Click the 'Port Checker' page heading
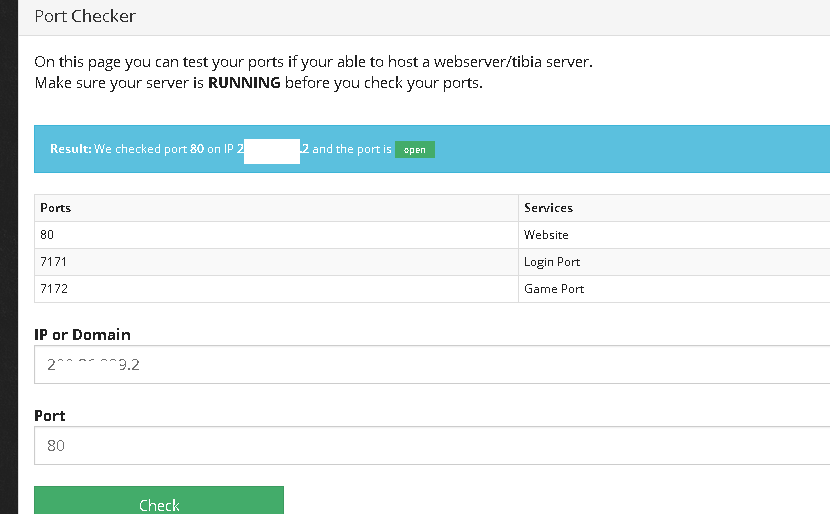Image resolution: width=830 pixels, height=514 pixels. coord(85,16)
